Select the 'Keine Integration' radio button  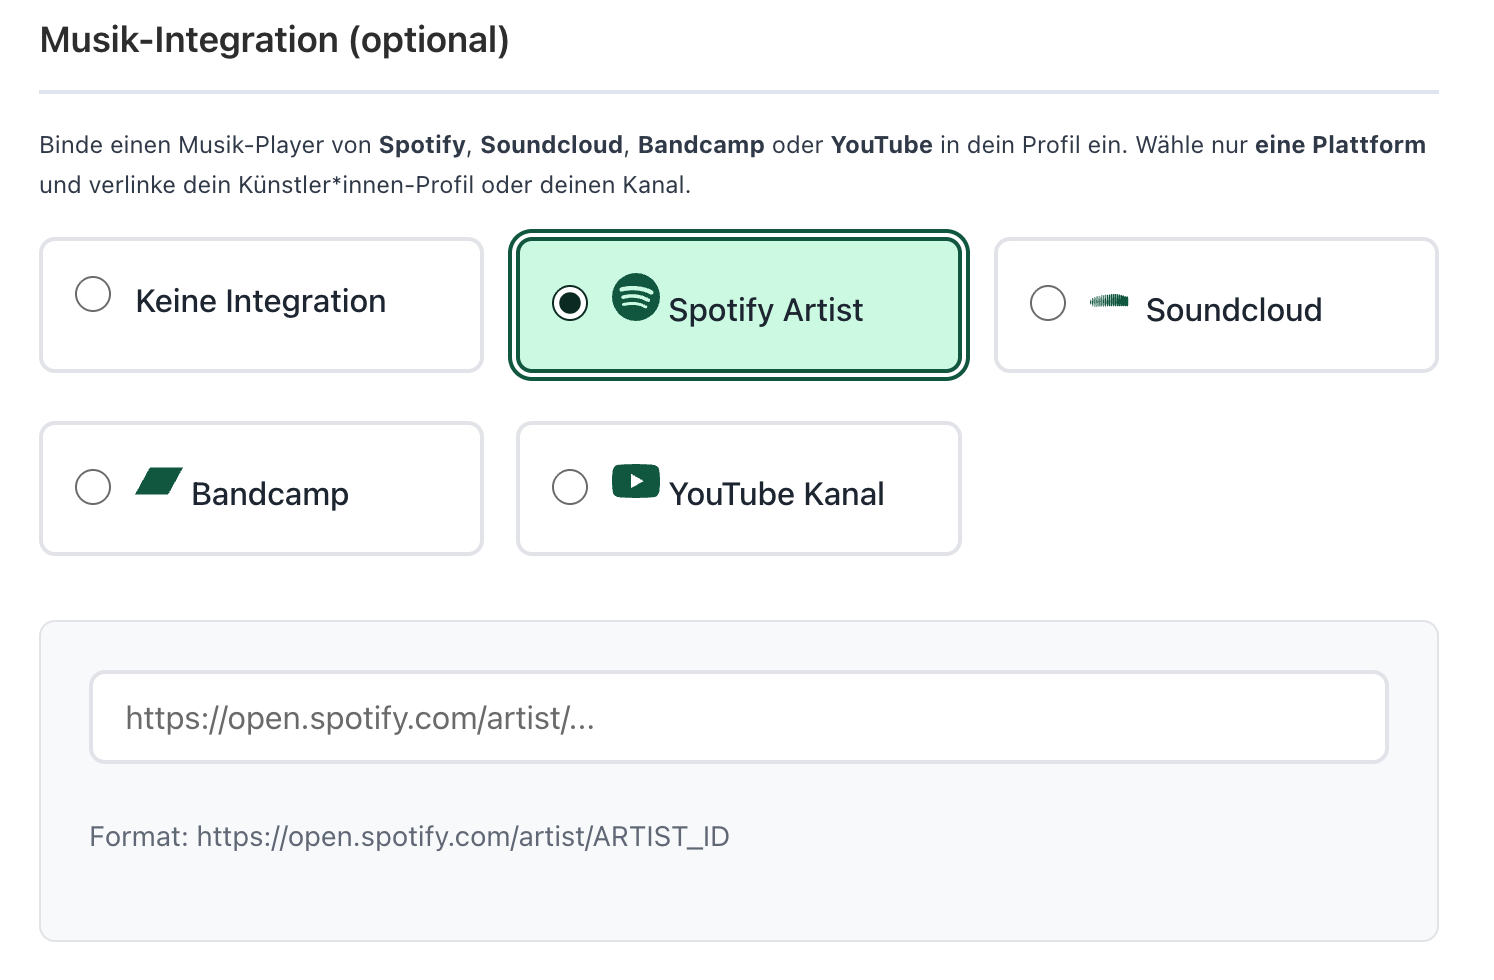pos(93,294)
